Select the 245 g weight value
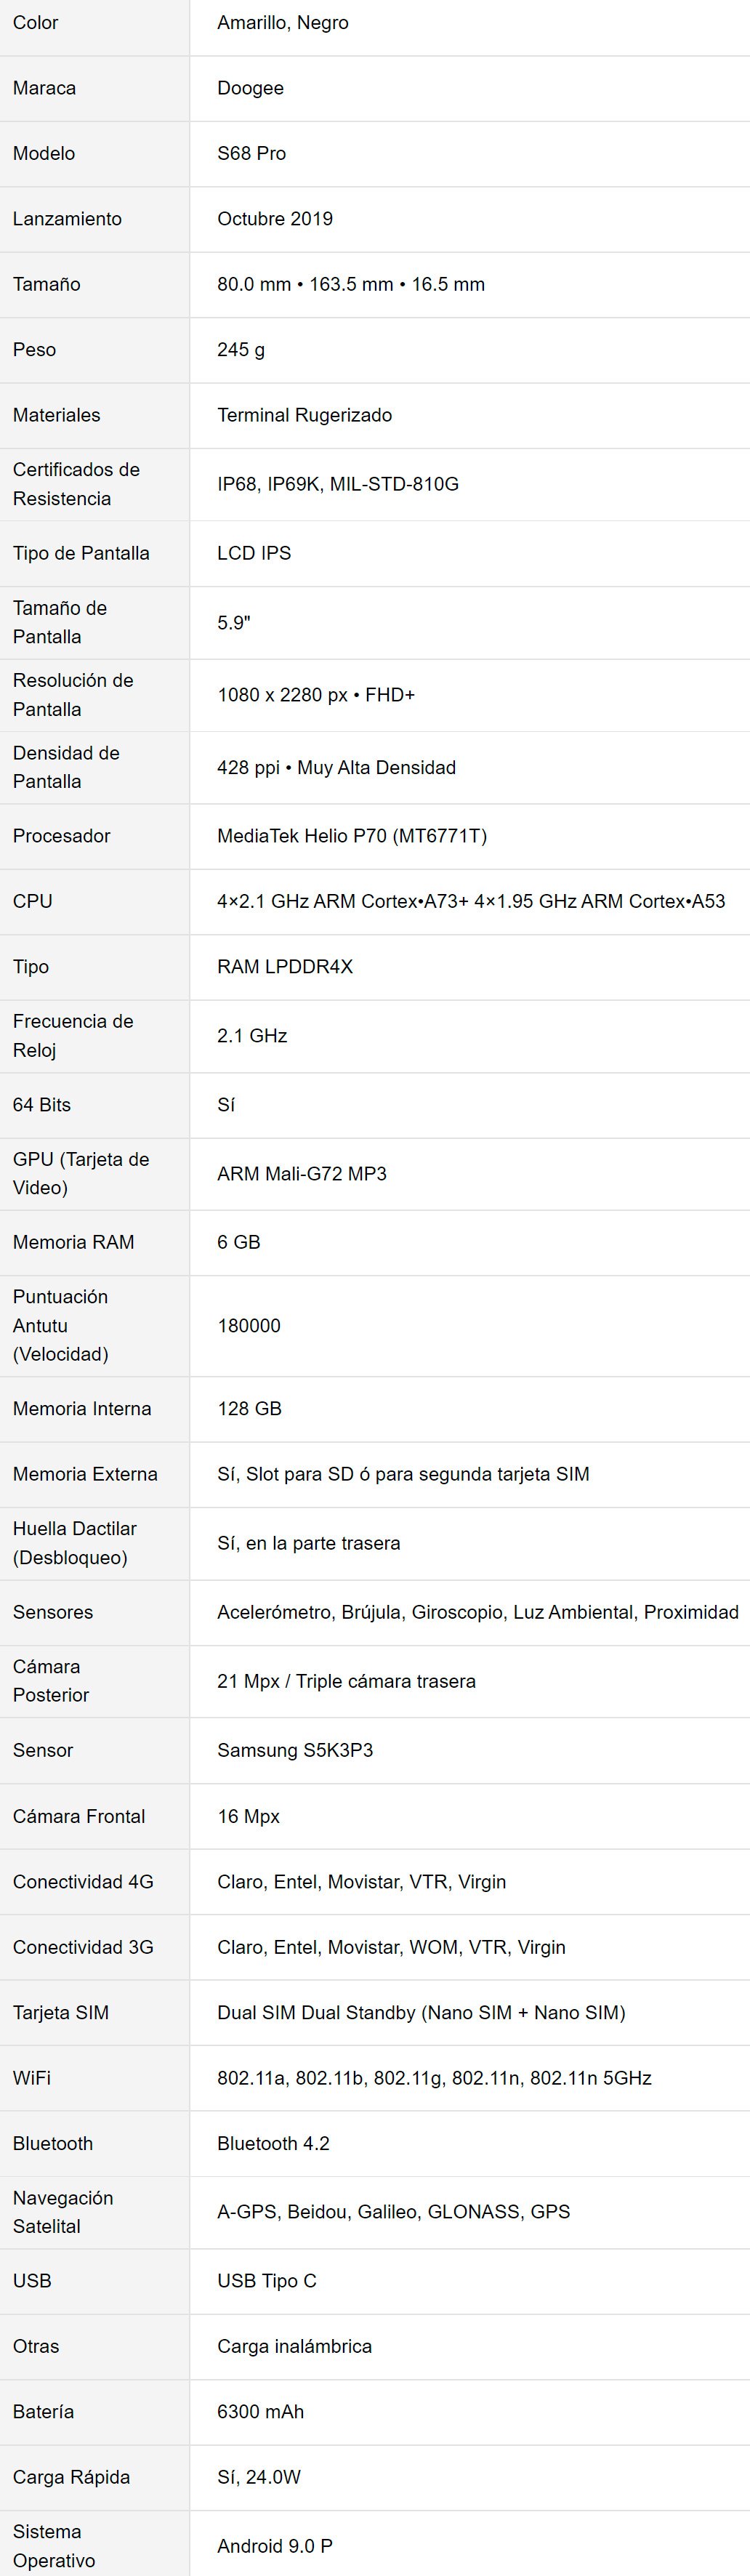This screenshot has width=750, height=2576. coord(241,350)
